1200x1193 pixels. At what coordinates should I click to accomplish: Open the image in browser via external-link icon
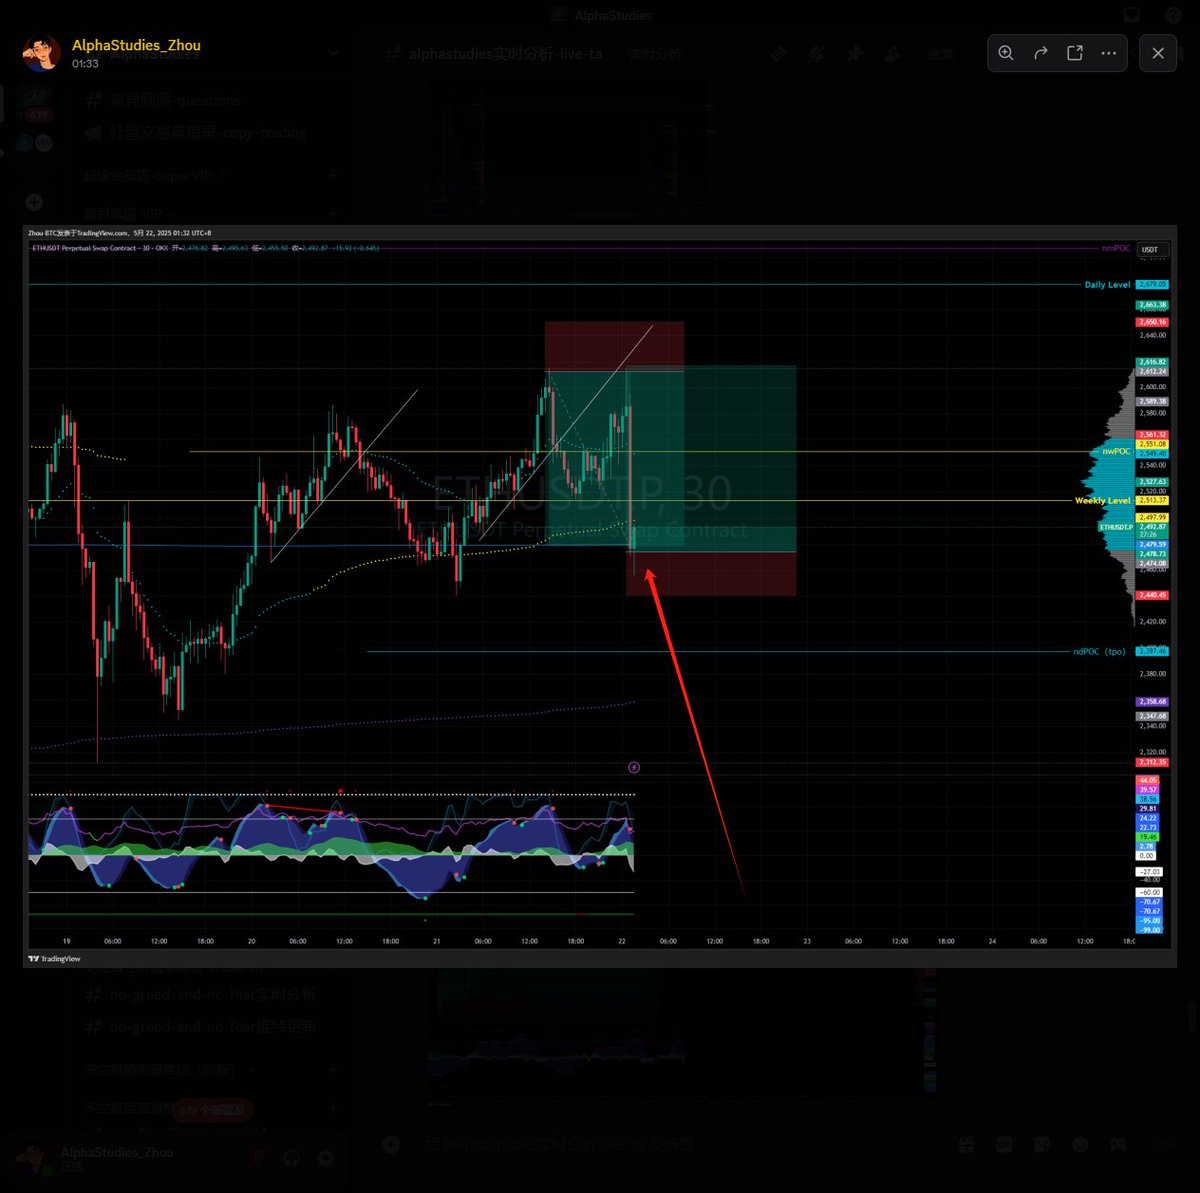[1075, 53]
